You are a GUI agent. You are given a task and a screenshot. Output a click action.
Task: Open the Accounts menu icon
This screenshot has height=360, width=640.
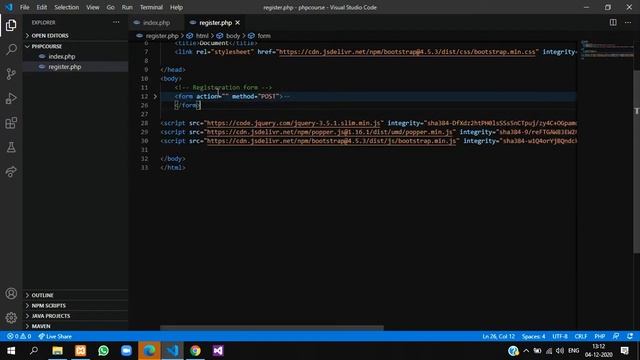11,293
